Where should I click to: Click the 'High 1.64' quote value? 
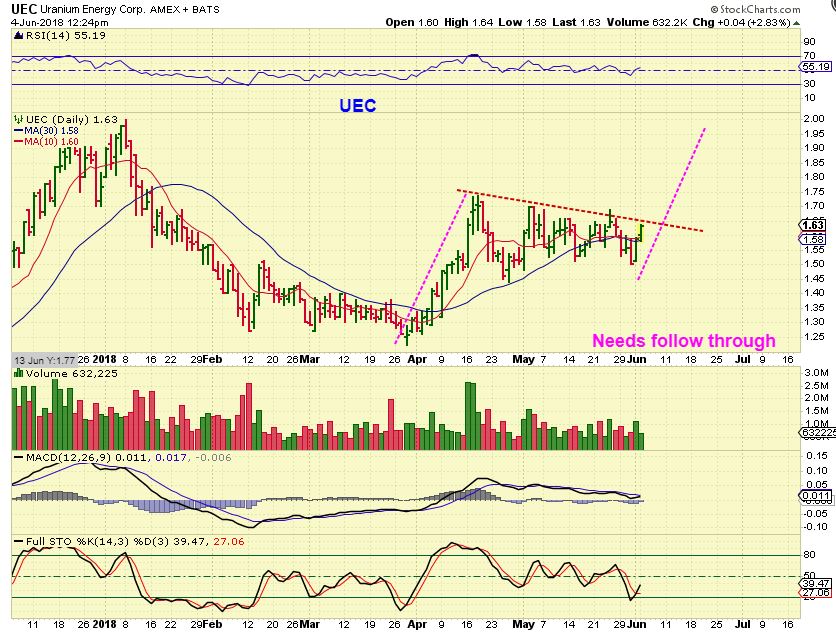click(x=469, y=22)
